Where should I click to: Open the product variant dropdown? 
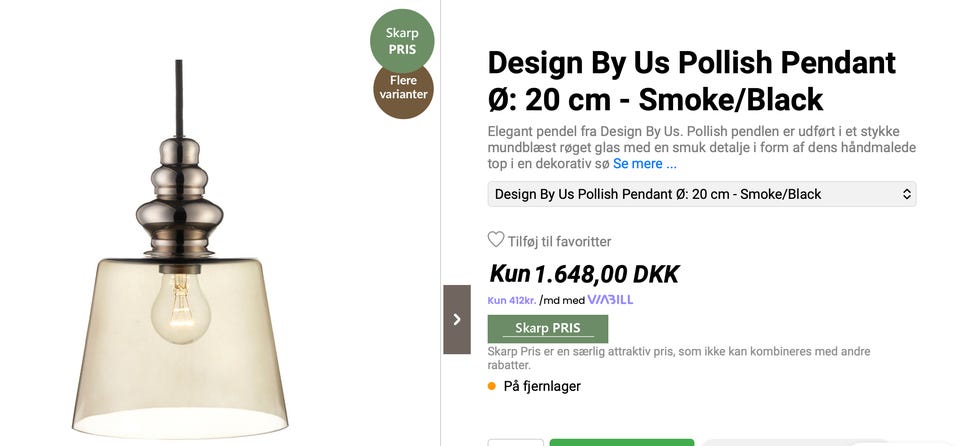click(x=701, y=194)
